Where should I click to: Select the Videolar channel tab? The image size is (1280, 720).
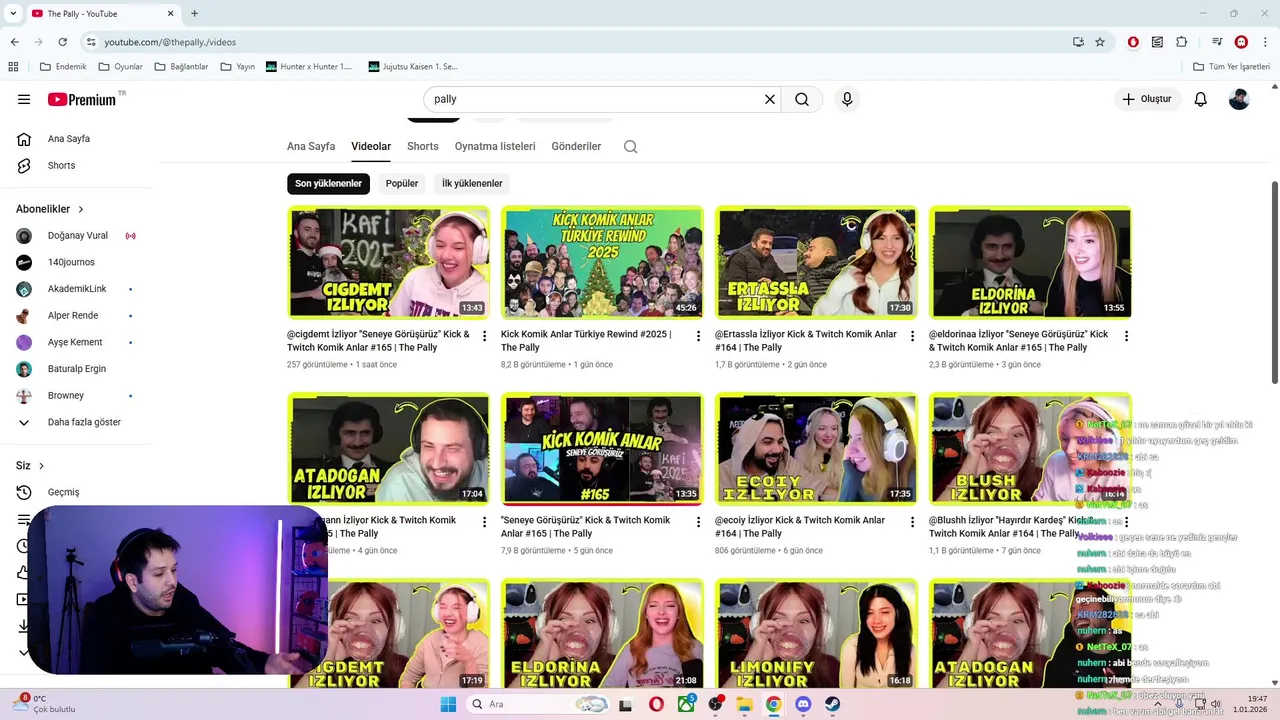pyautogui.click(x=371, y=146)
